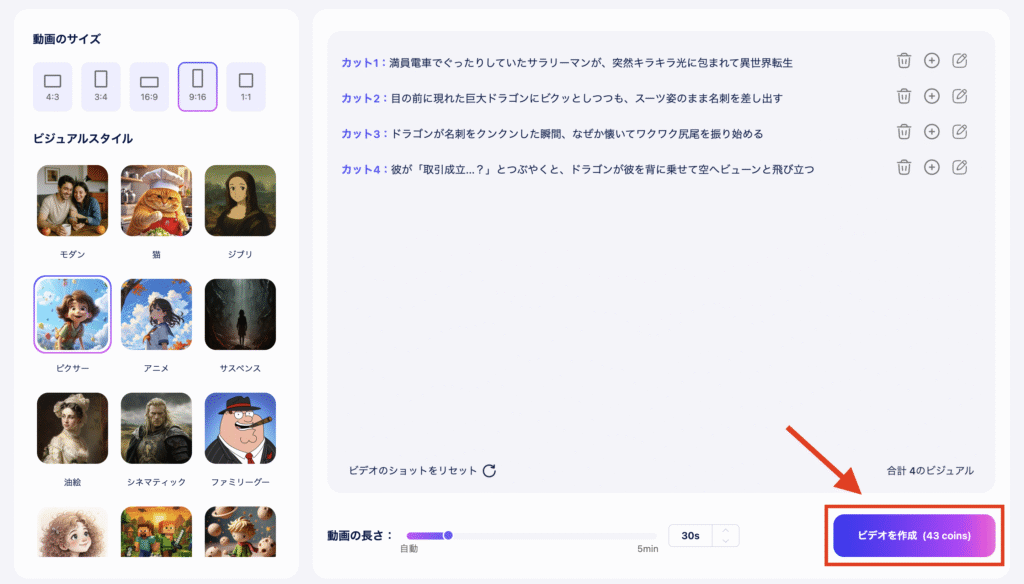Select the 4:3 video size option
1024x584 pixels.
click(x=53, y=86)
